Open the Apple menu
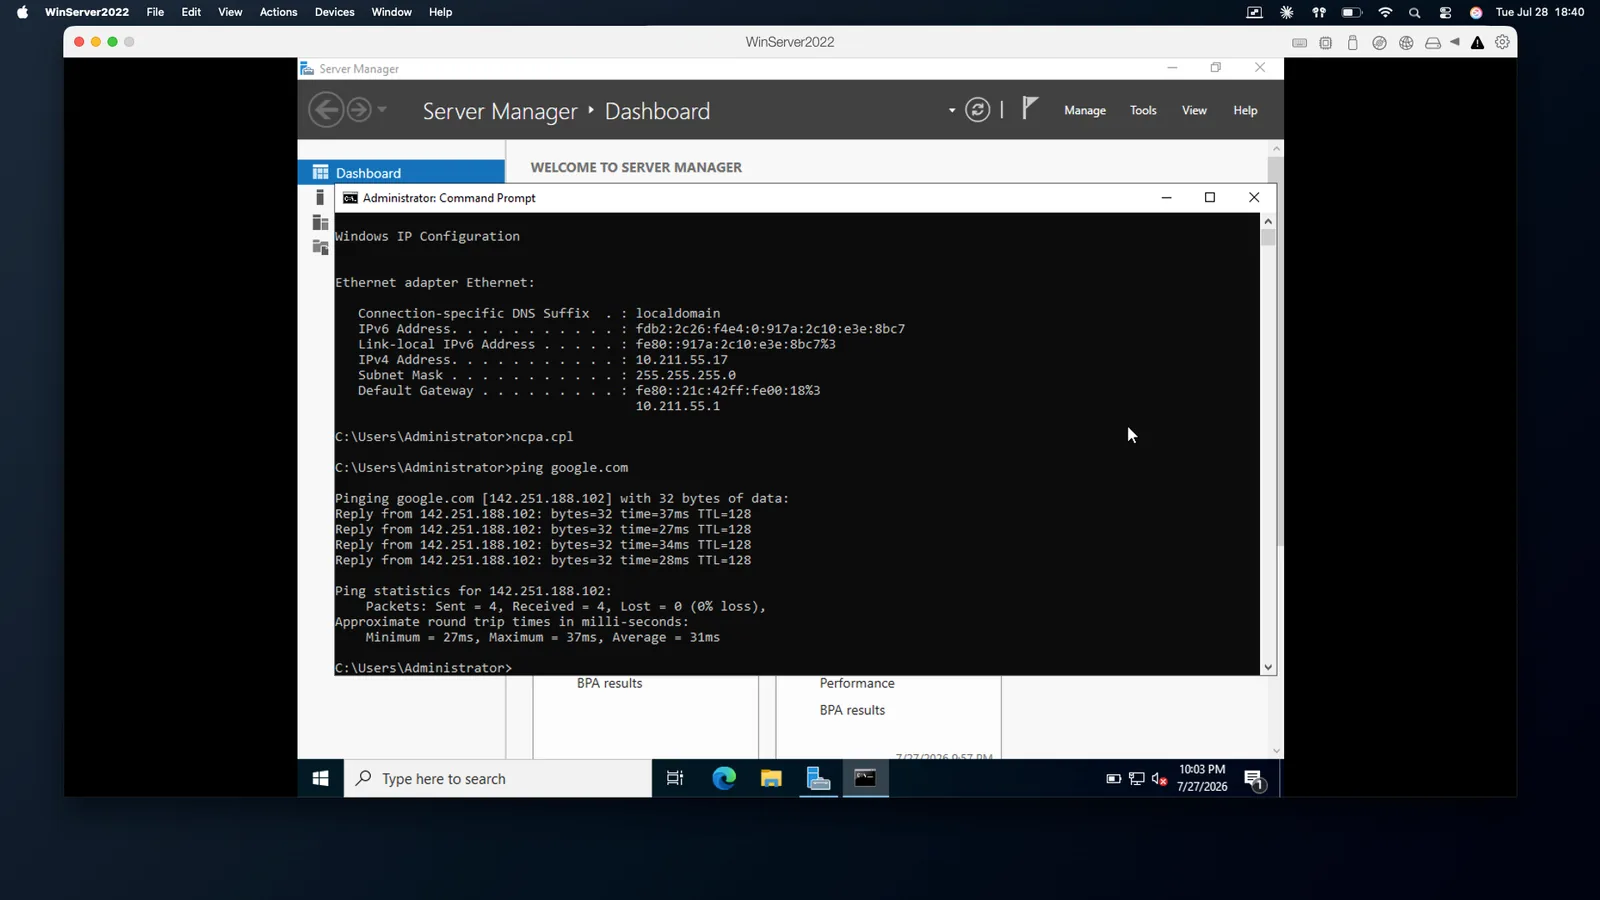1600x900 pixels. tap(22, 12)
